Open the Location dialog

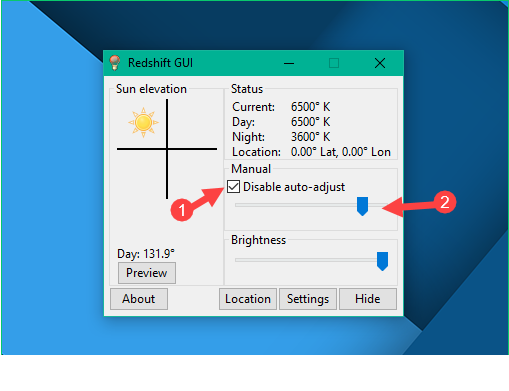248,299
